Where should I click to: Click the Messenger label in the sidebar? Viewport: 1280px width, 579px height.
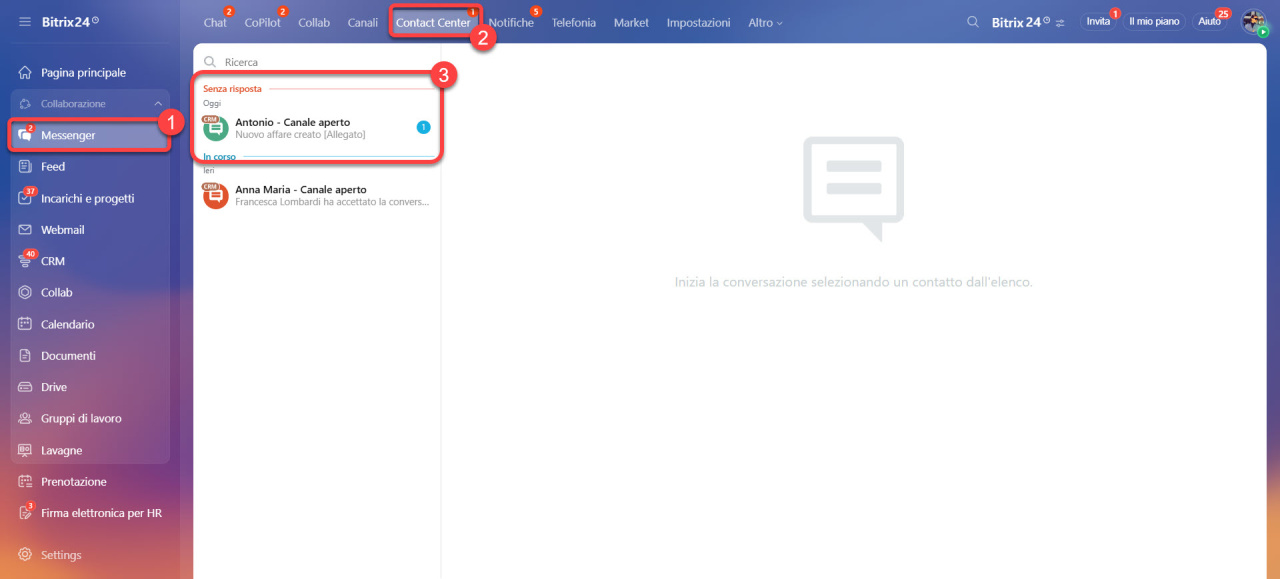68,135
